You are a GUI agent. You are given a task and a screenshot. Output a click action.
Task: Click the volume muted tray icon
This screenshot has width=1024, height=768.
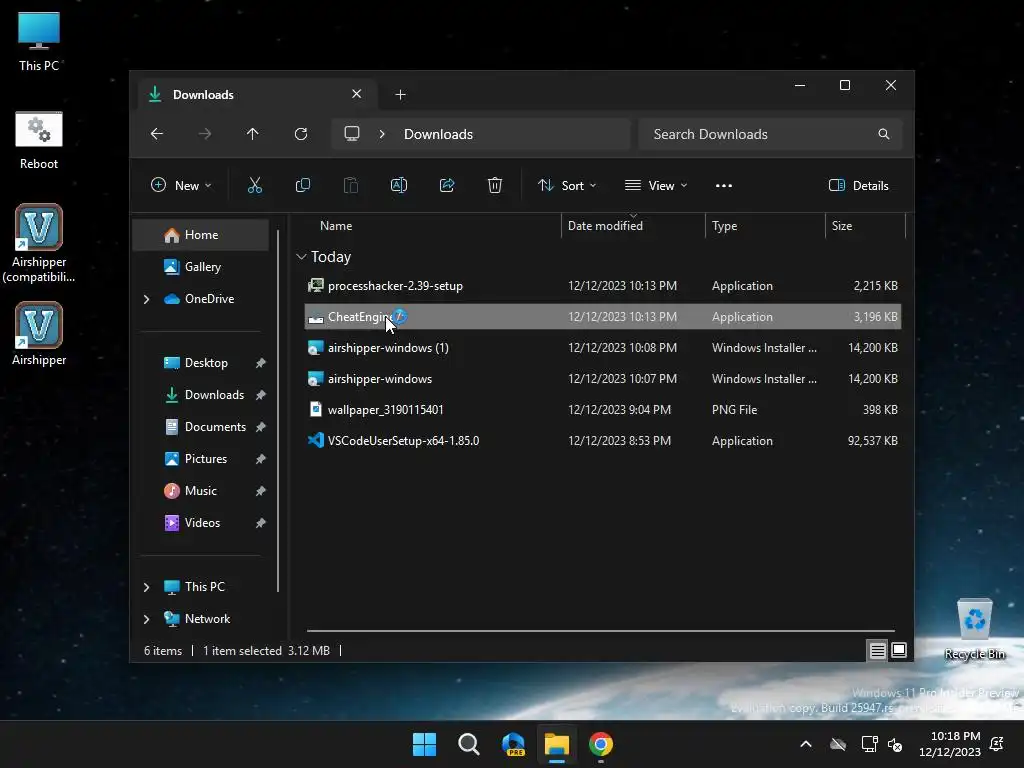[895, 744]
